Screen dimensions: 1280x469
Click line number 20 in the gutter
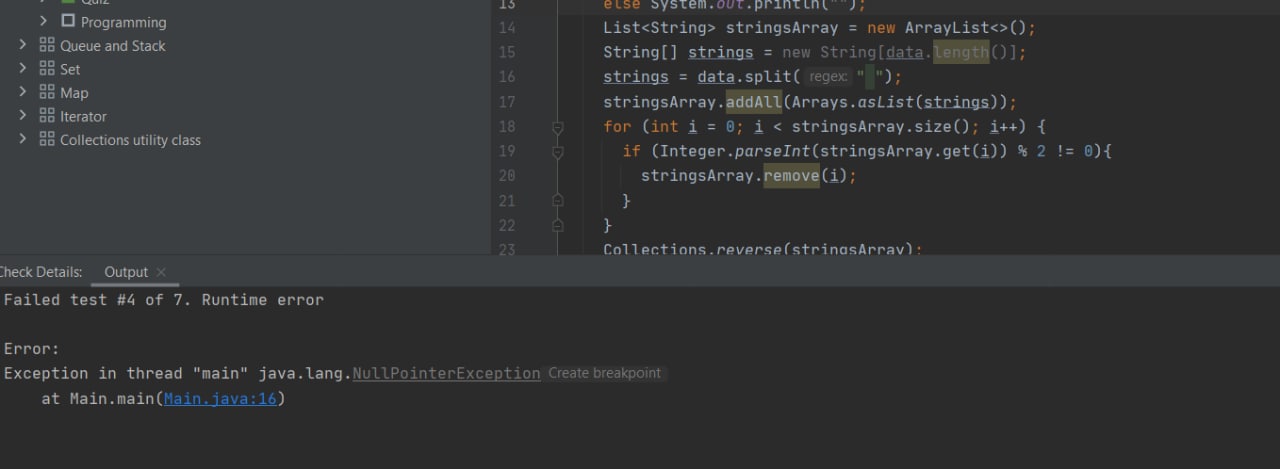pyautogui.click(x=506, y=176)
